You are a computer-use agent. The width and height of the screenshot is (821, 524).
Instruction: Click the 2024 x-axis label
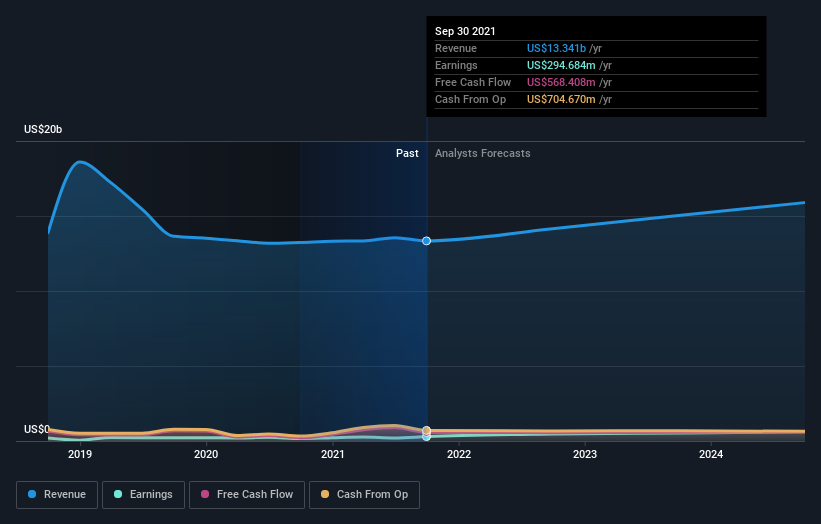click(711, 454)
